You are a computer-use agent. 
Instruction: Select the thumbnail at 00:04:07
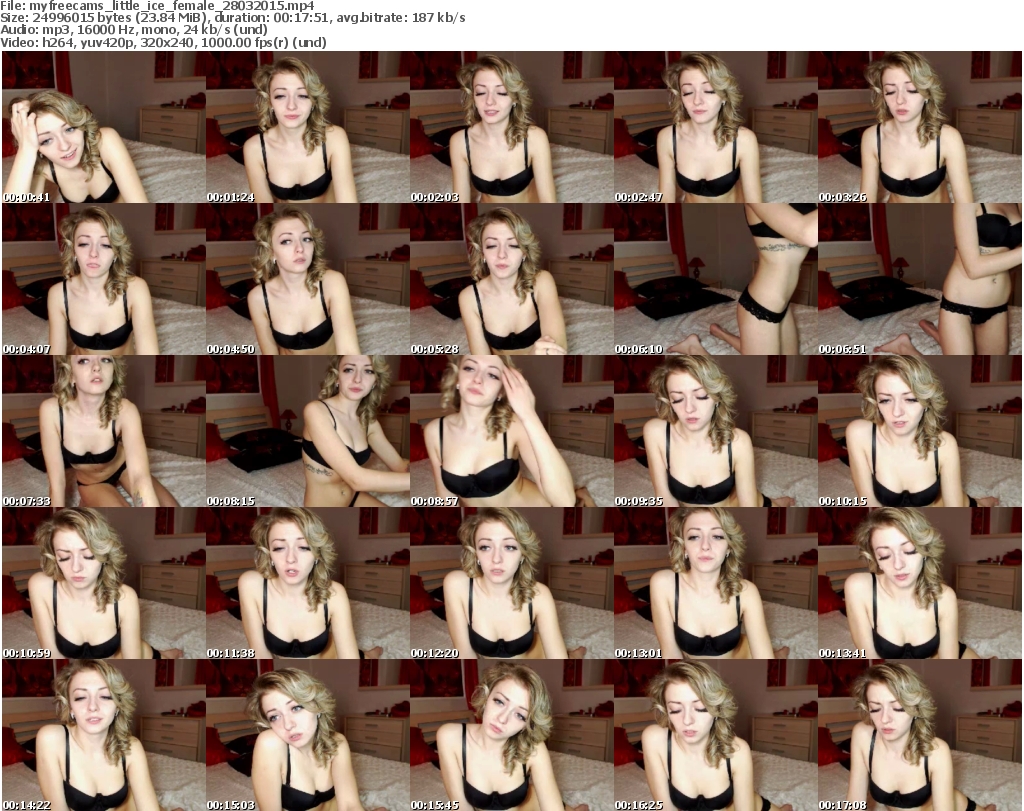pyautogui.click(x=102, y=279)
